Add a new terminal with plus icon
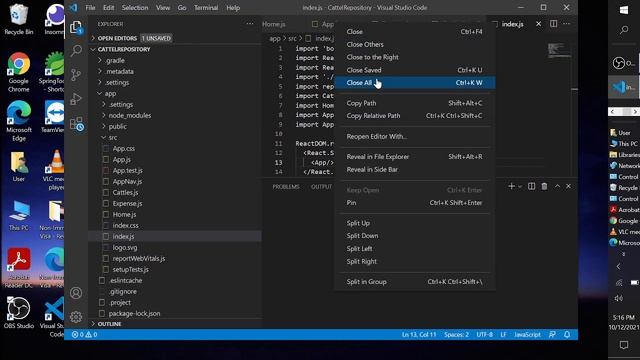This screenshot has height=360, width=640. 511,186
